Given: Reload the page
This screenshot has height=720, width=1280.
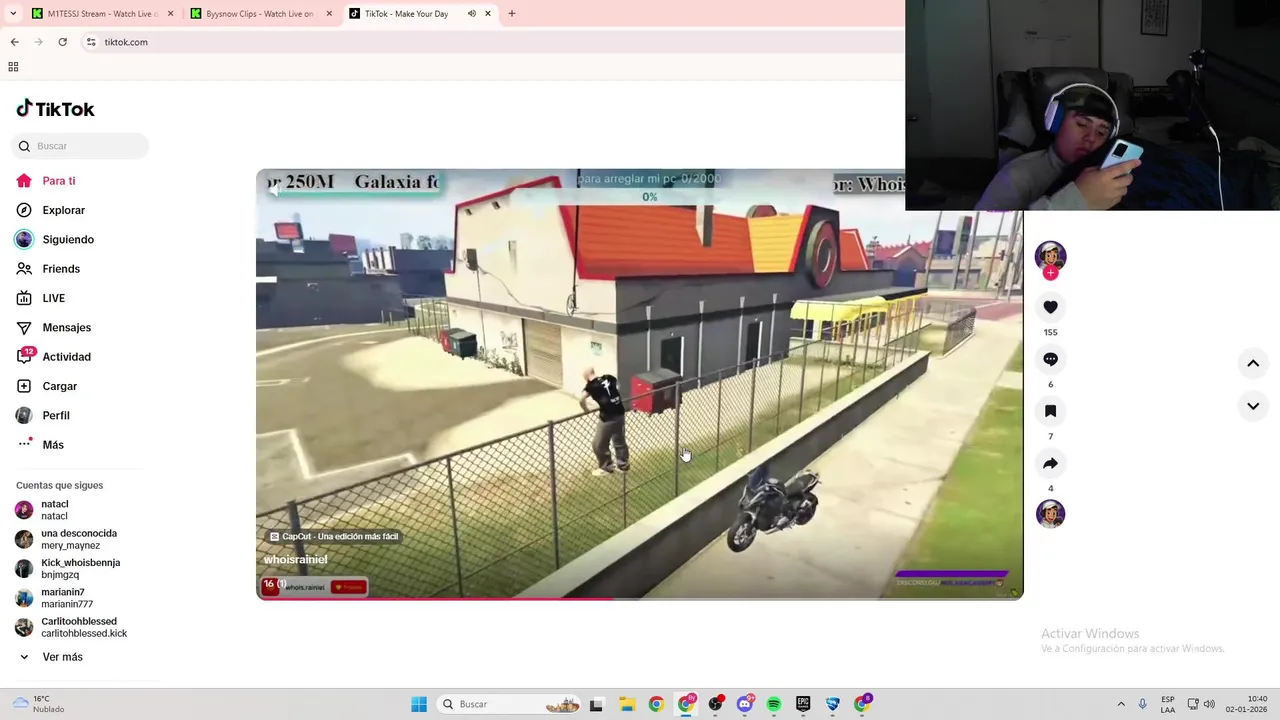Looking at the screenshot, I should [x=62, y=42].
